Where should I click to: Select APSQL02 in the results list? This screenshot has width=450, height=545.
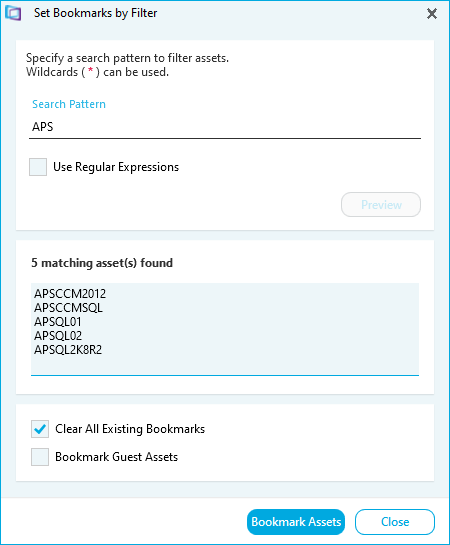tap(58, 335)
